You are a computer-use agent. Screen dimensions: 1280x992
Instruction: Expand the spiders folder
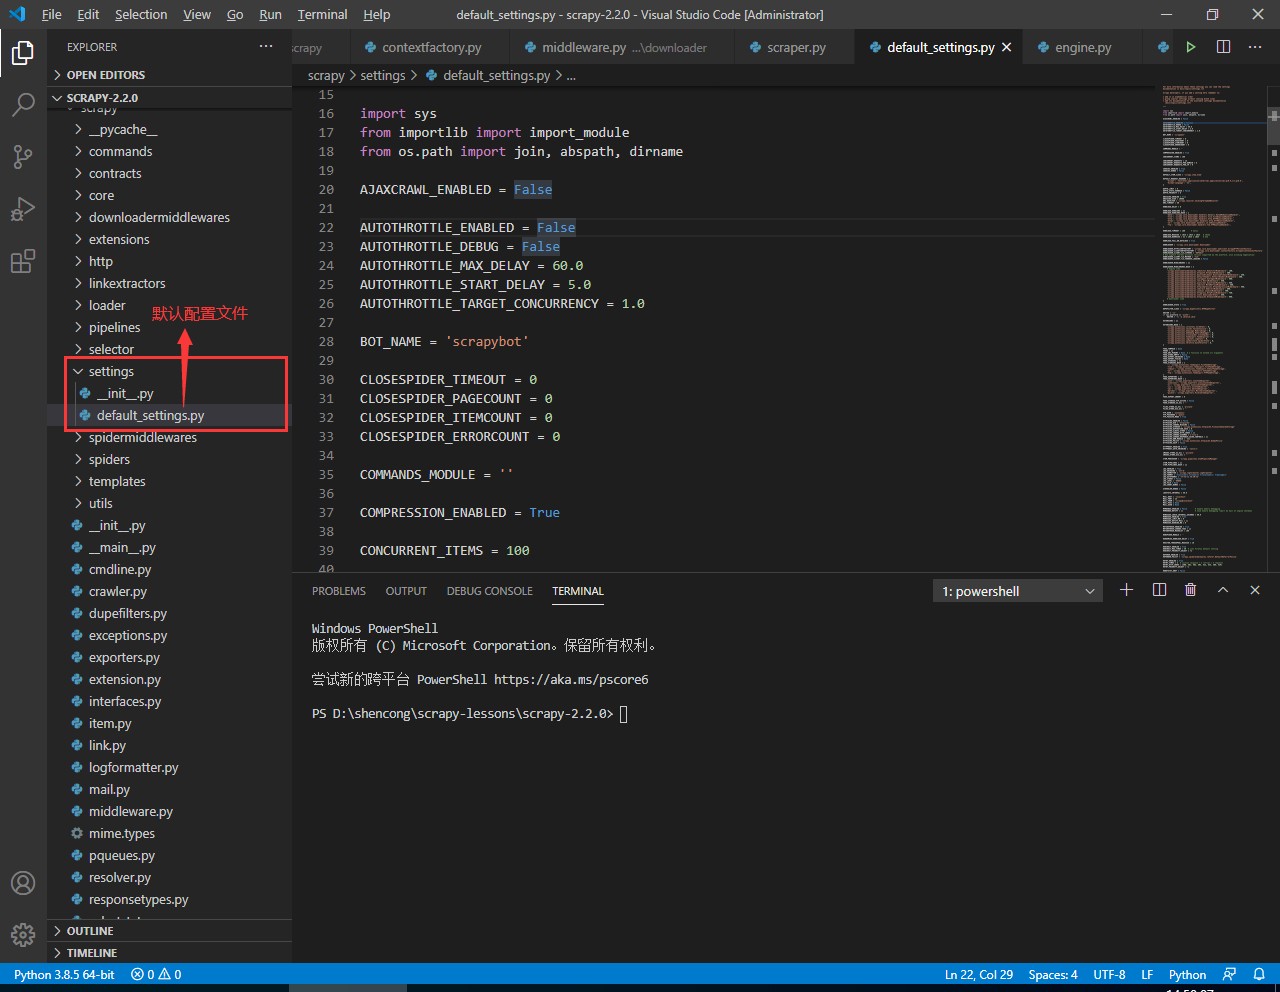109,459
